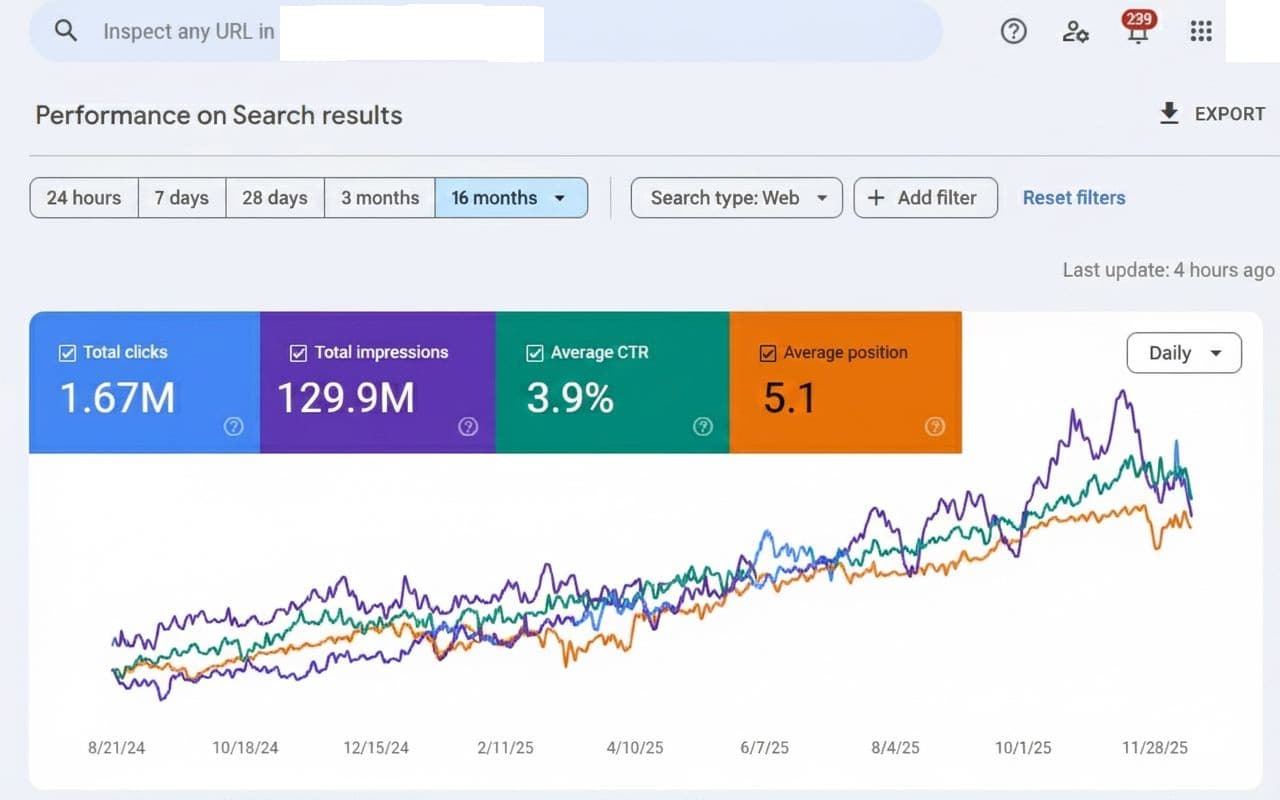Click the plus icon in Add filter
The width and height of the screenshot is (1280, 800).
coord(876,198)
